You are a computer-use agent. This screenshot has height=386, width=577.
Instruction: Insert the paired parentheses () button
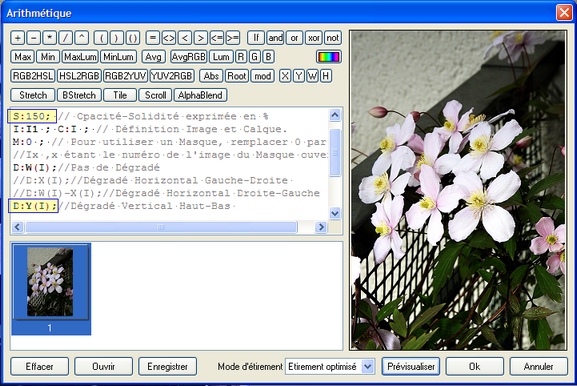(x=133, y=38)
